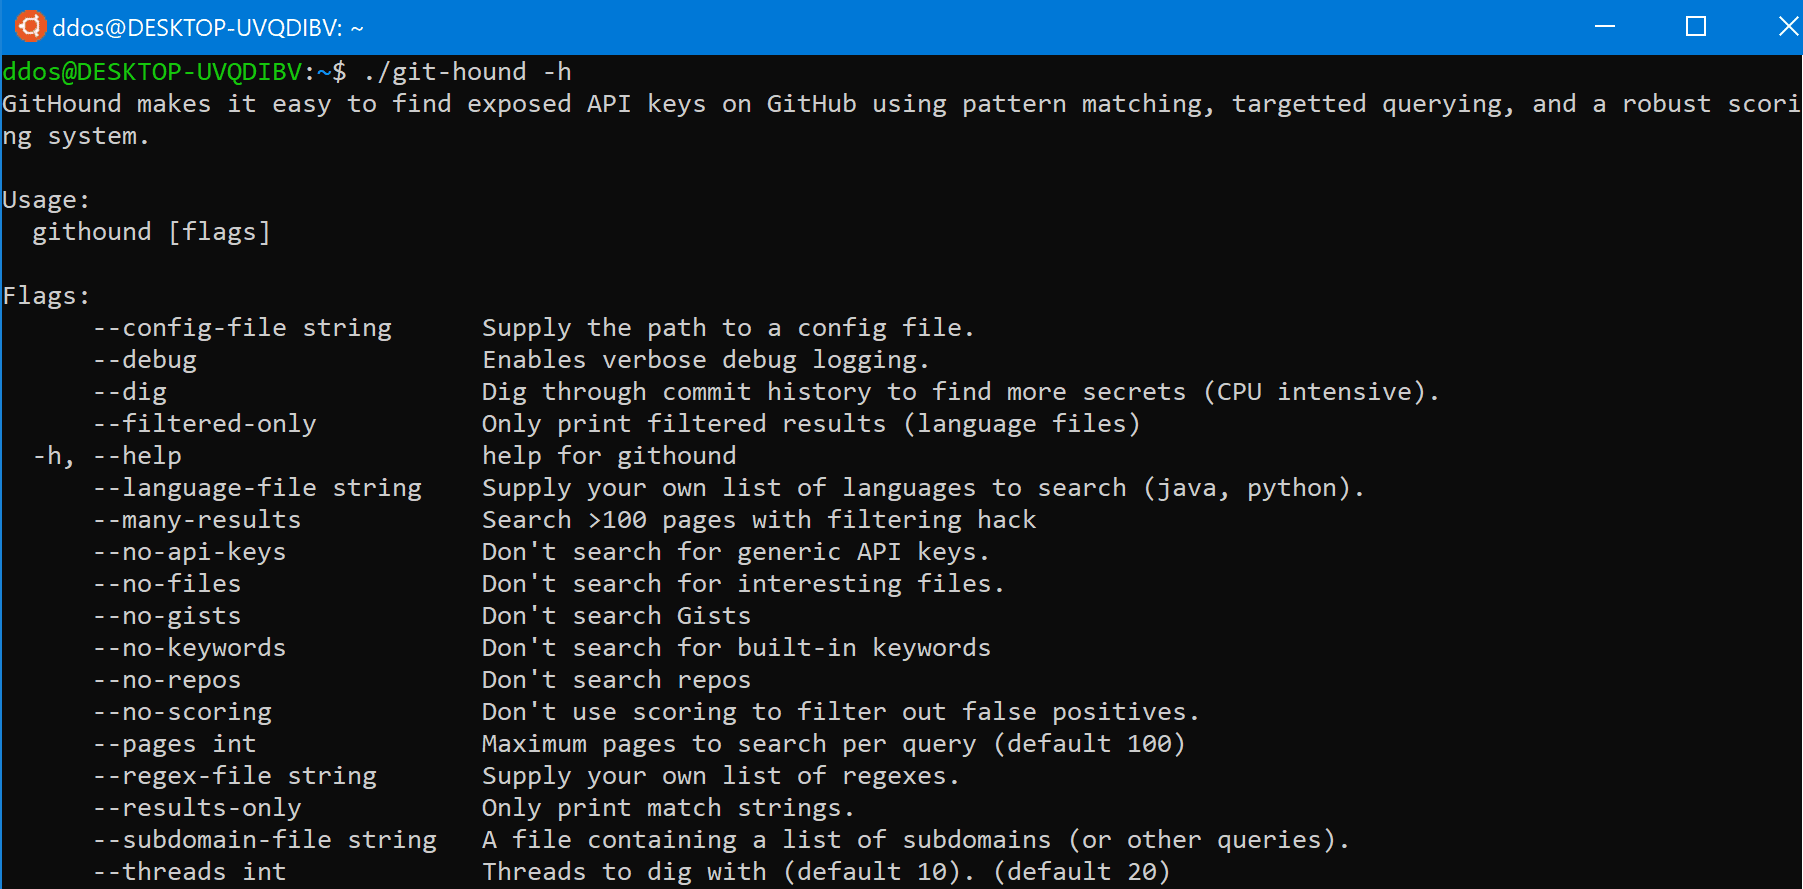
Task: Minimize the terminal window
Action: click(x=1605, y=26)
